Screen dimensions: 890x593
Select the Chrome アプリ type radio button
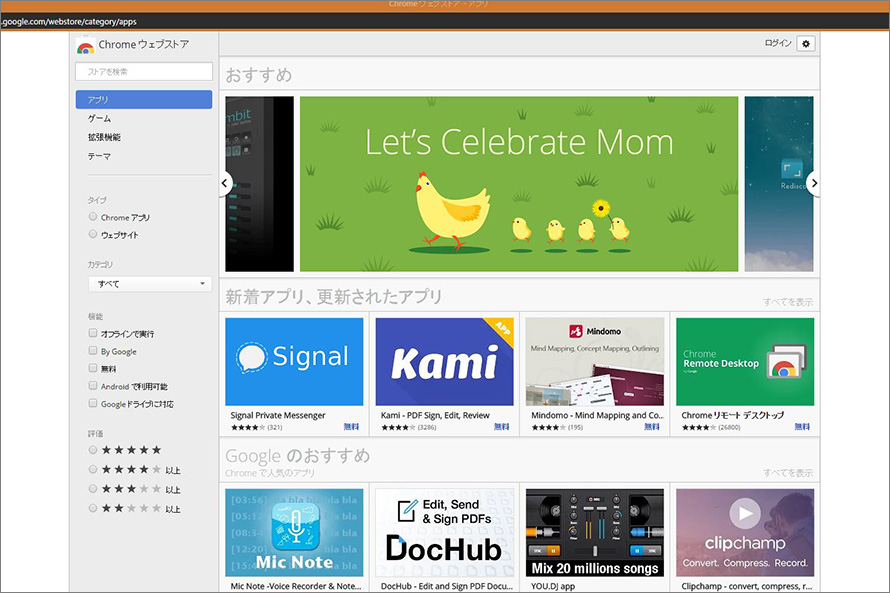[x=93, y=217]
